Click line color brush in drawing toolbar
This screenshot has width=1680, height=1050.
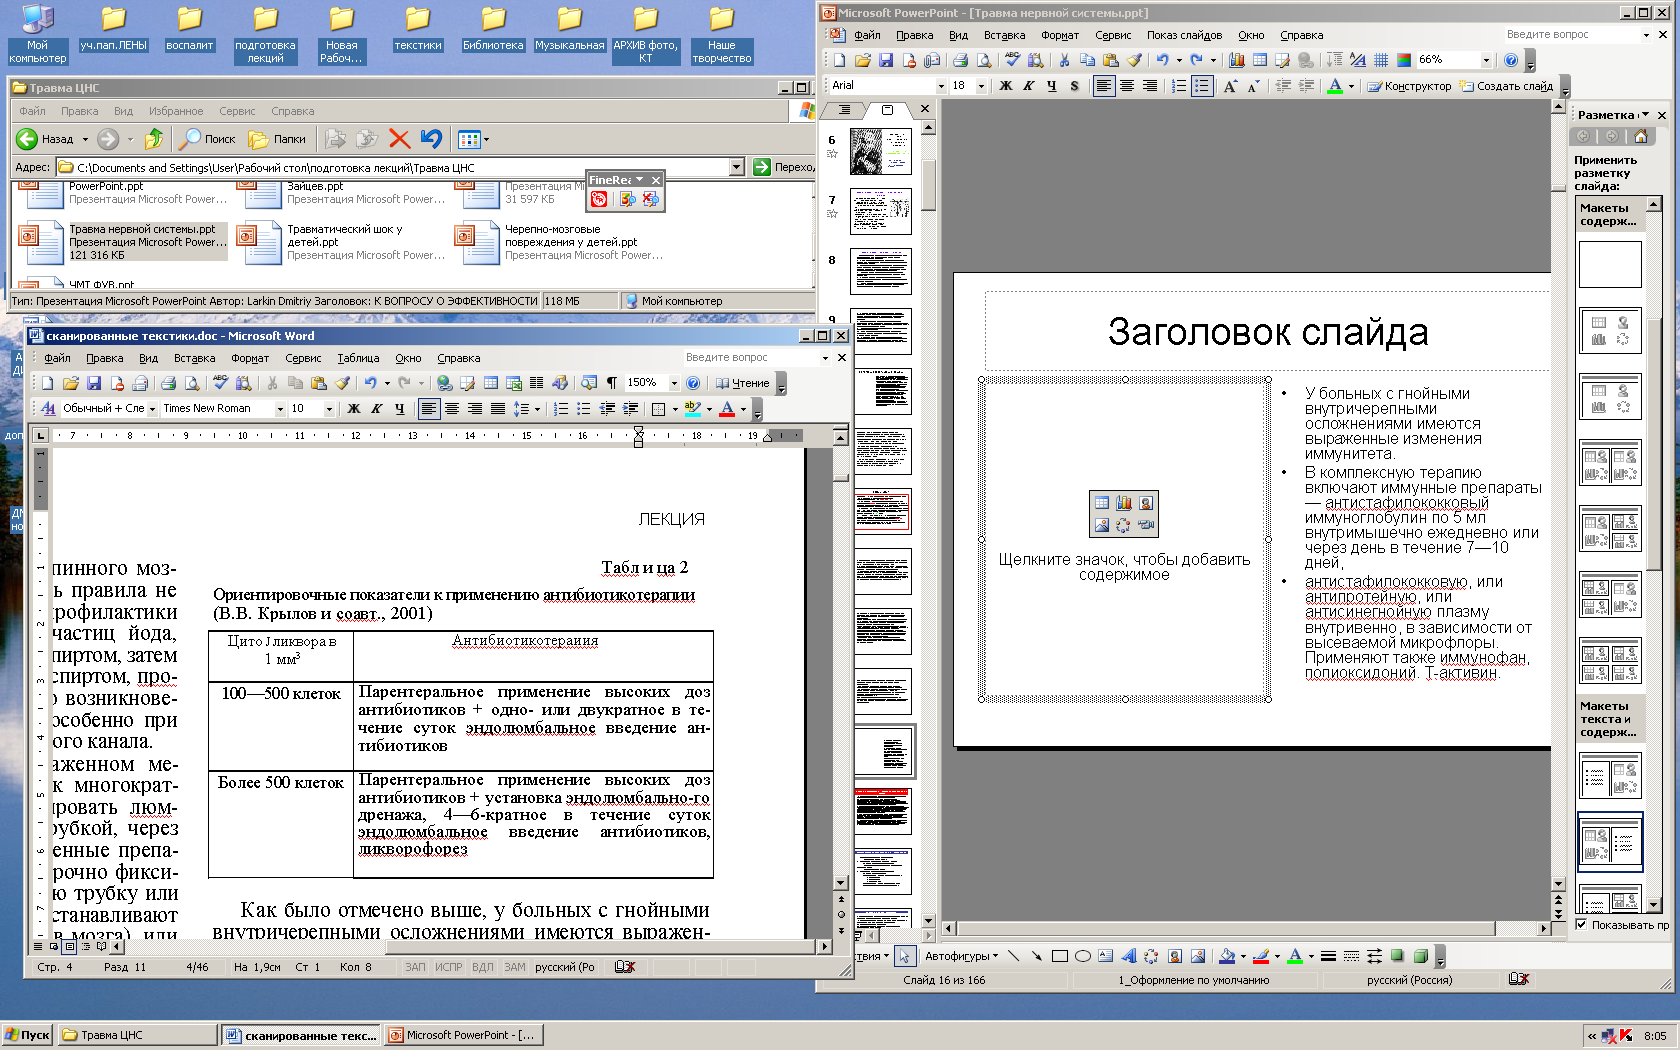pos(1261,956)
